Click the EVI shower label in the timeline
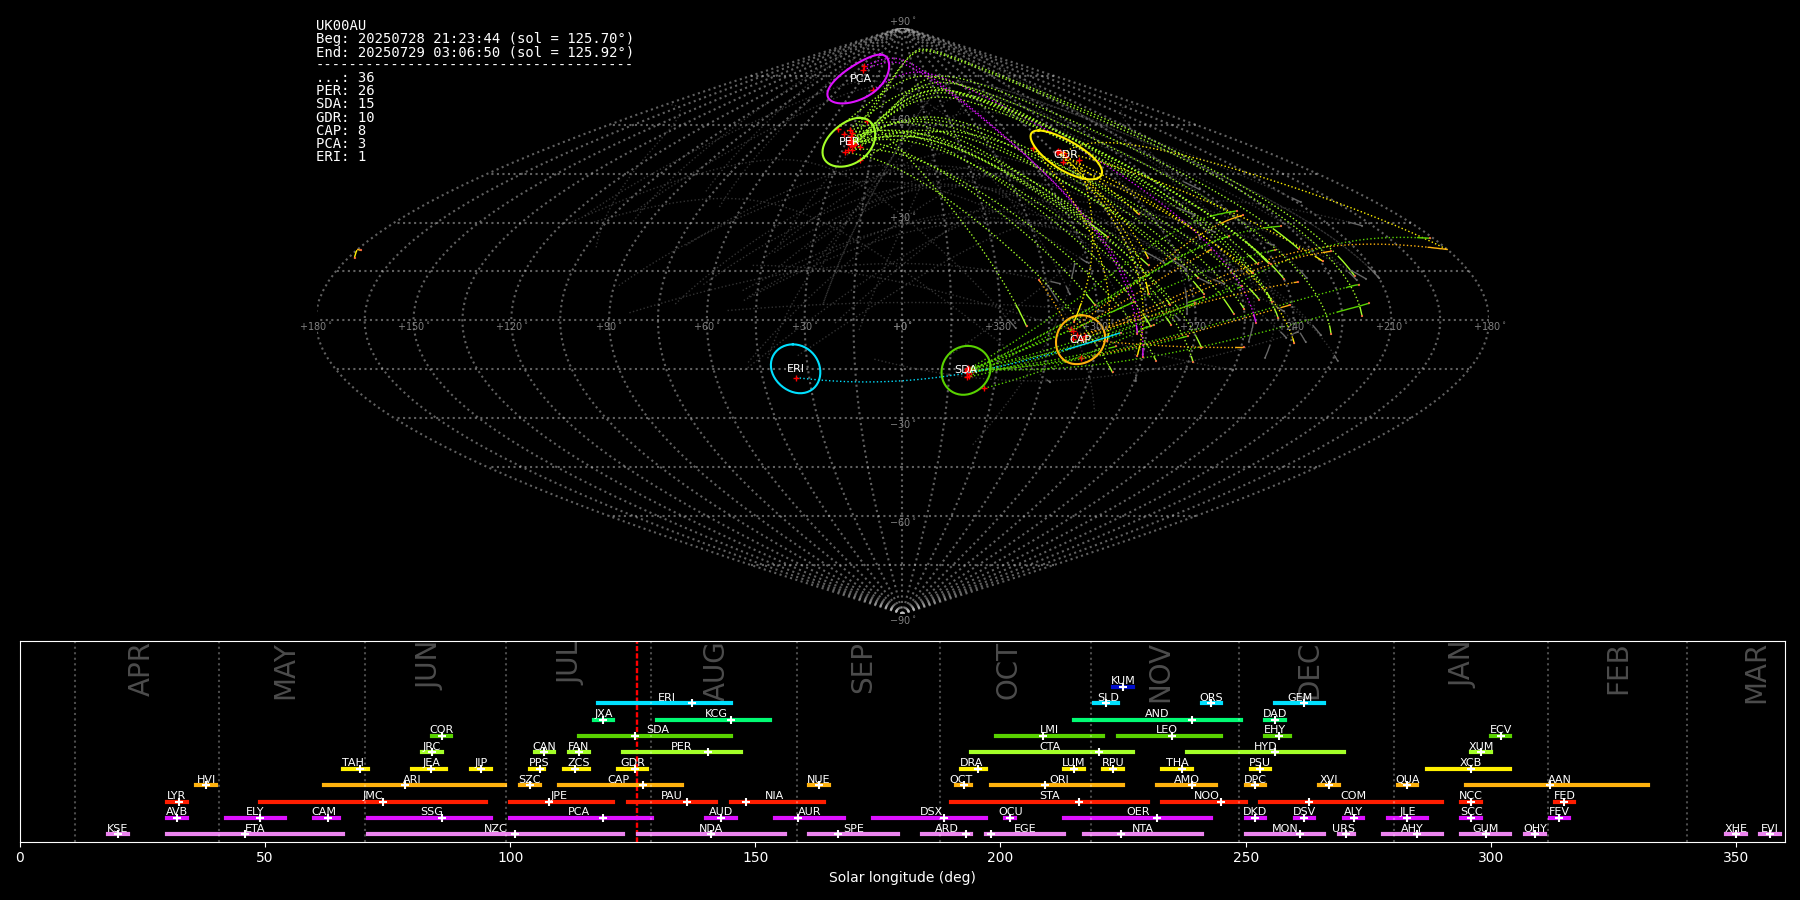The image size is (1800, 900). pyautogui.click(x=1769, y=829)
